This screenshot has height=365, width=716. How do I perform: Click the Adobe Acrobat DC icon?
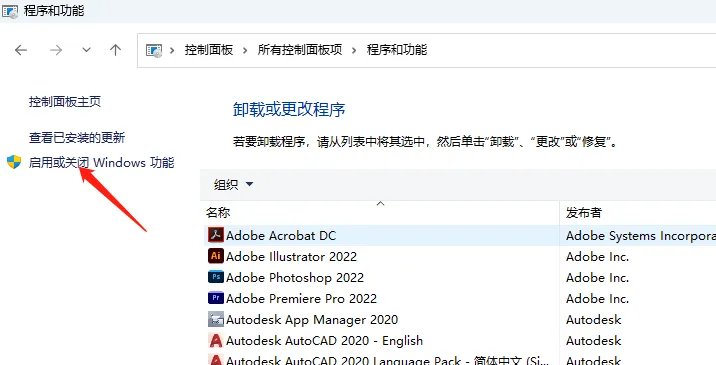(216, 235)
